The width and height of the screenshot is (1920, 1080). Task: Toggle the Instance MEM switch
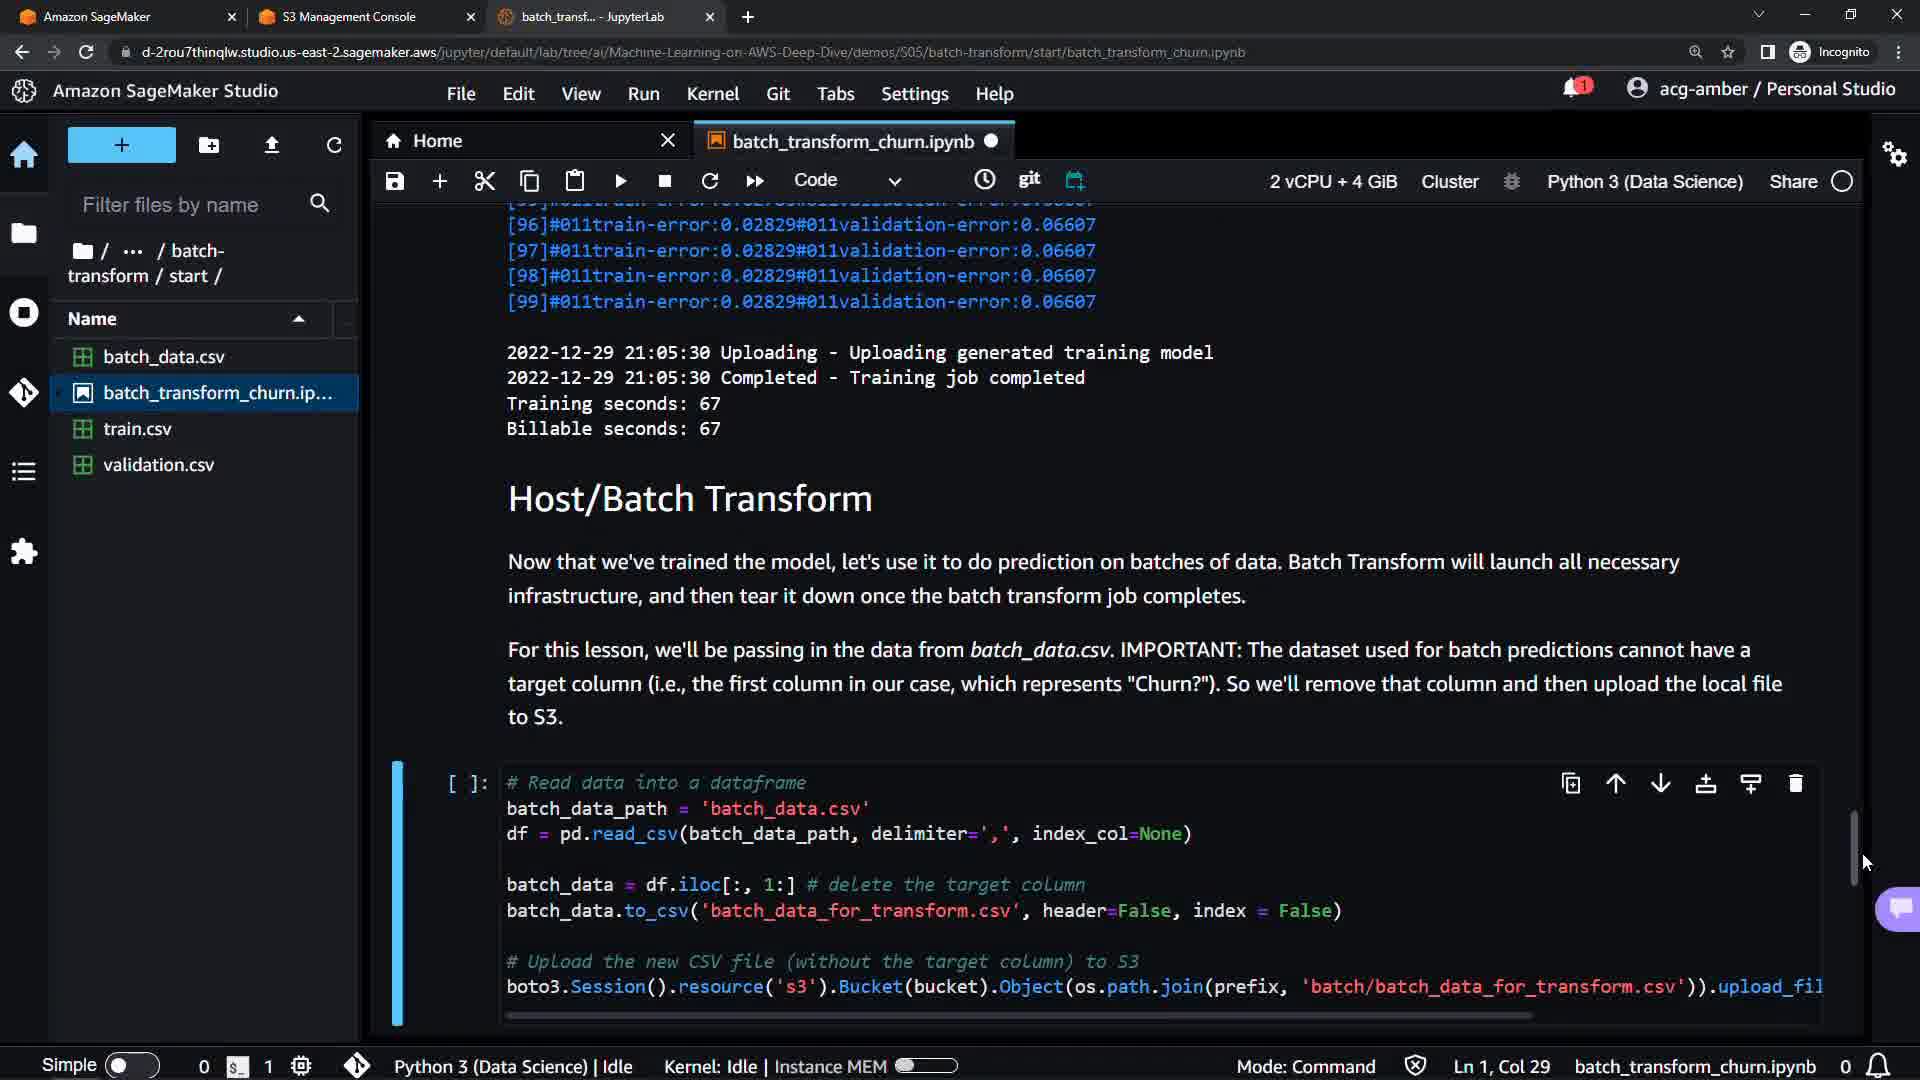926,1066
